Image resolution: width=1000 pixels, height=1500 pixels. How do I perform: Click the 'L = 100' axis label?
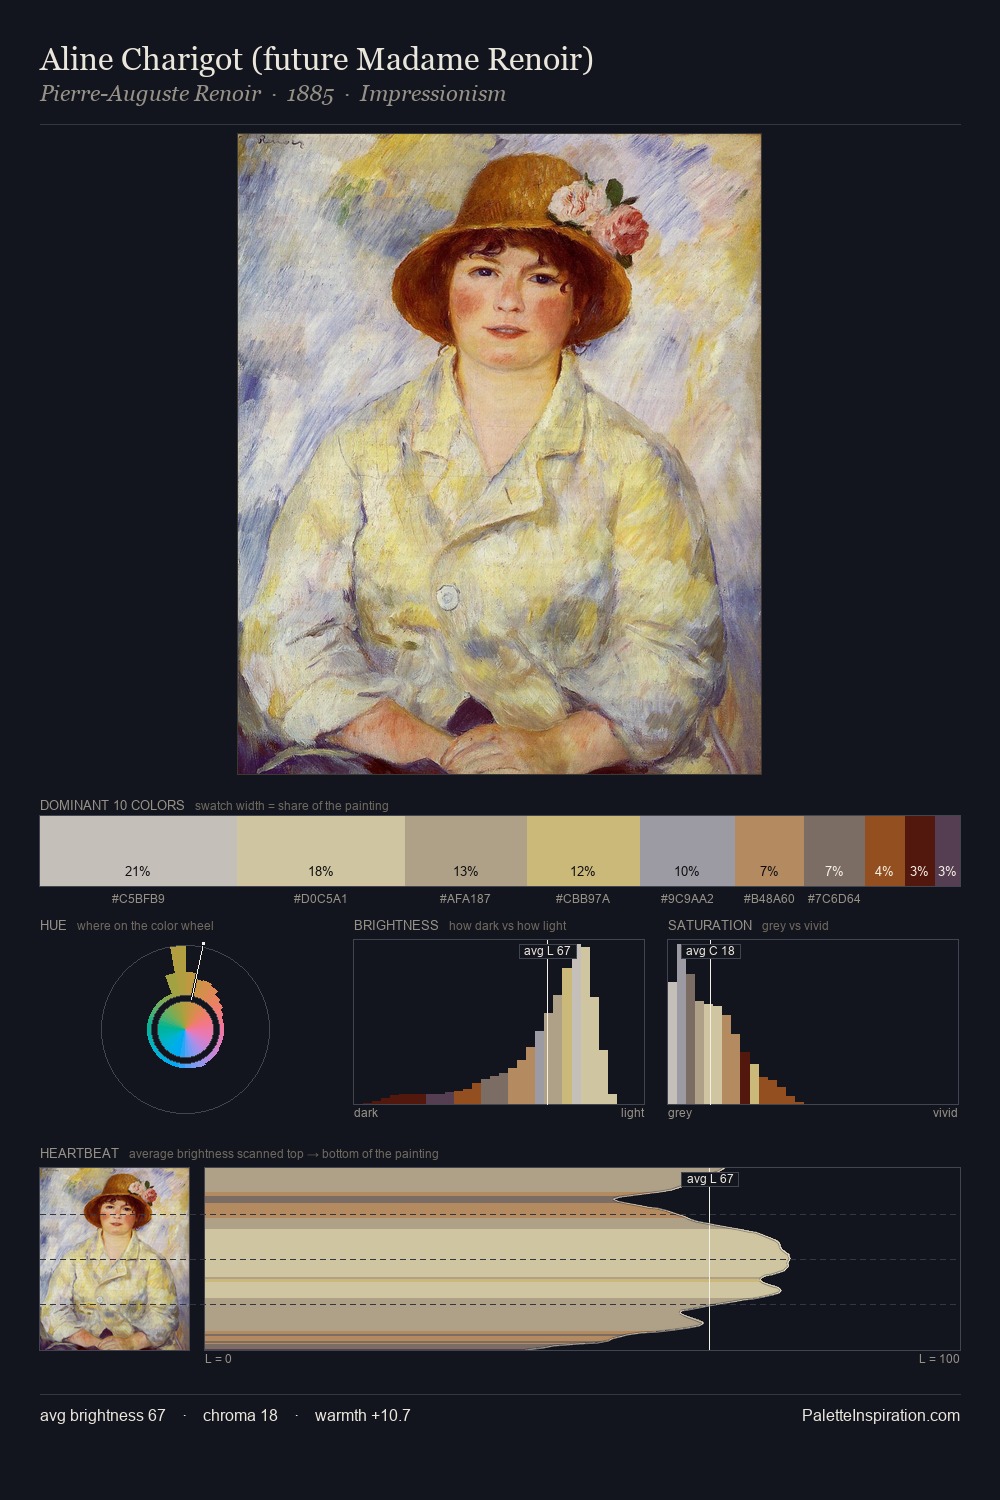pyautogui.click(x=939, y=1359)
